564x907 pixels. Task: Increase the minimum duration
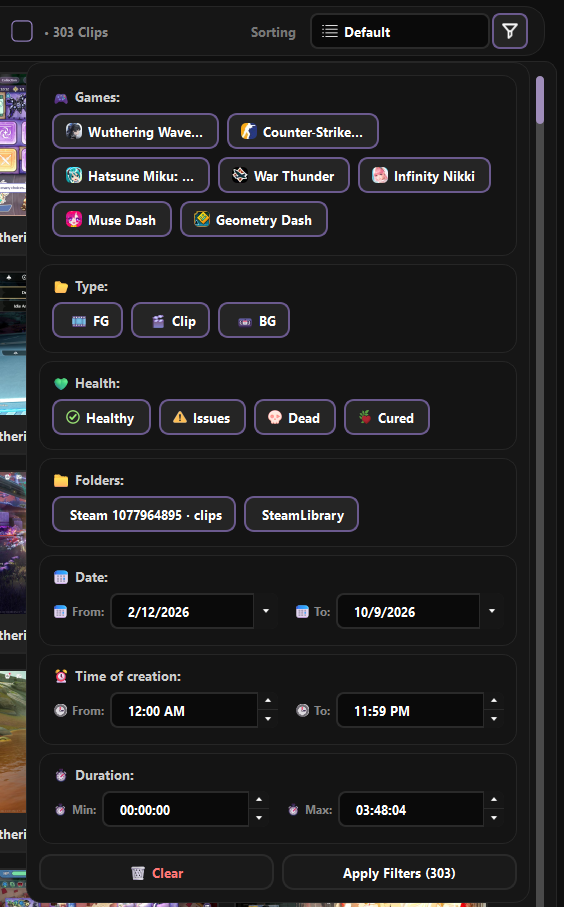click(x=259, y=799)
